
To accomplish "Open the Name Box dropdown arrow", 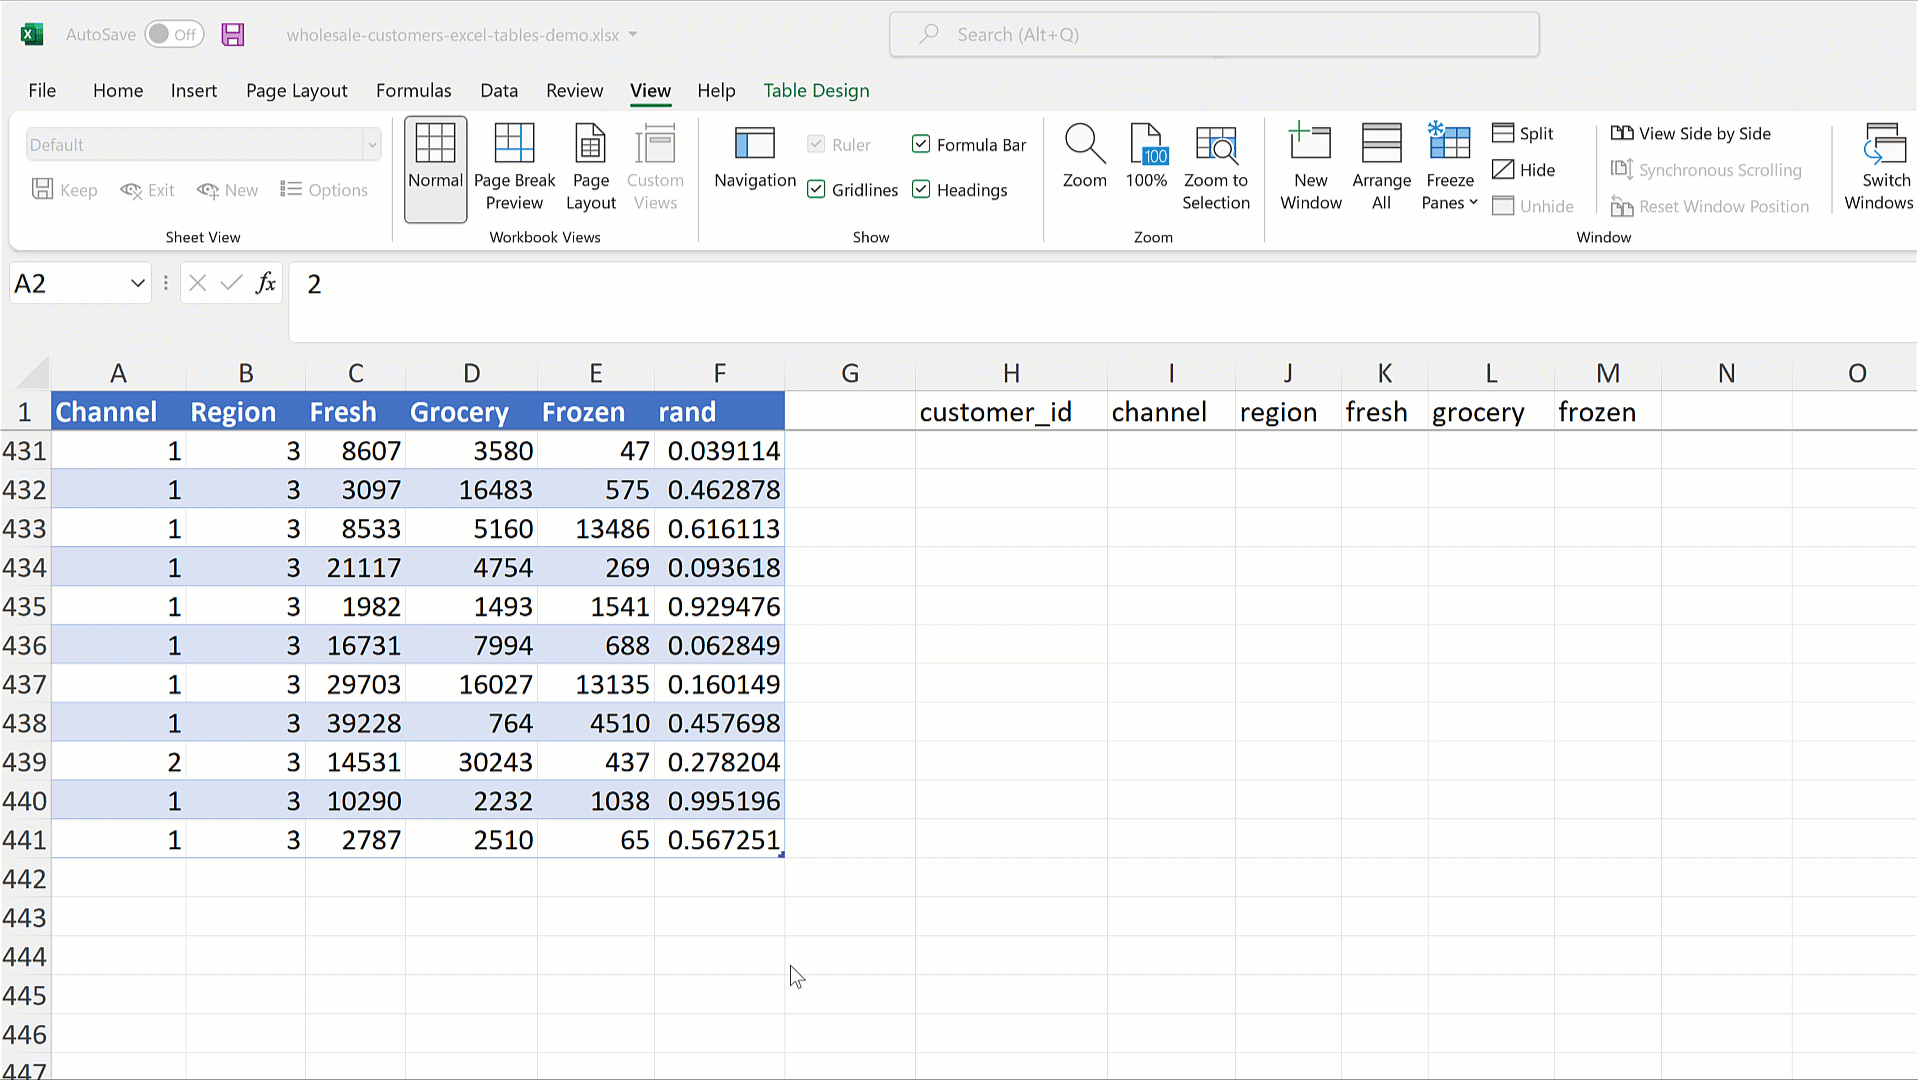I will [137, 284].
